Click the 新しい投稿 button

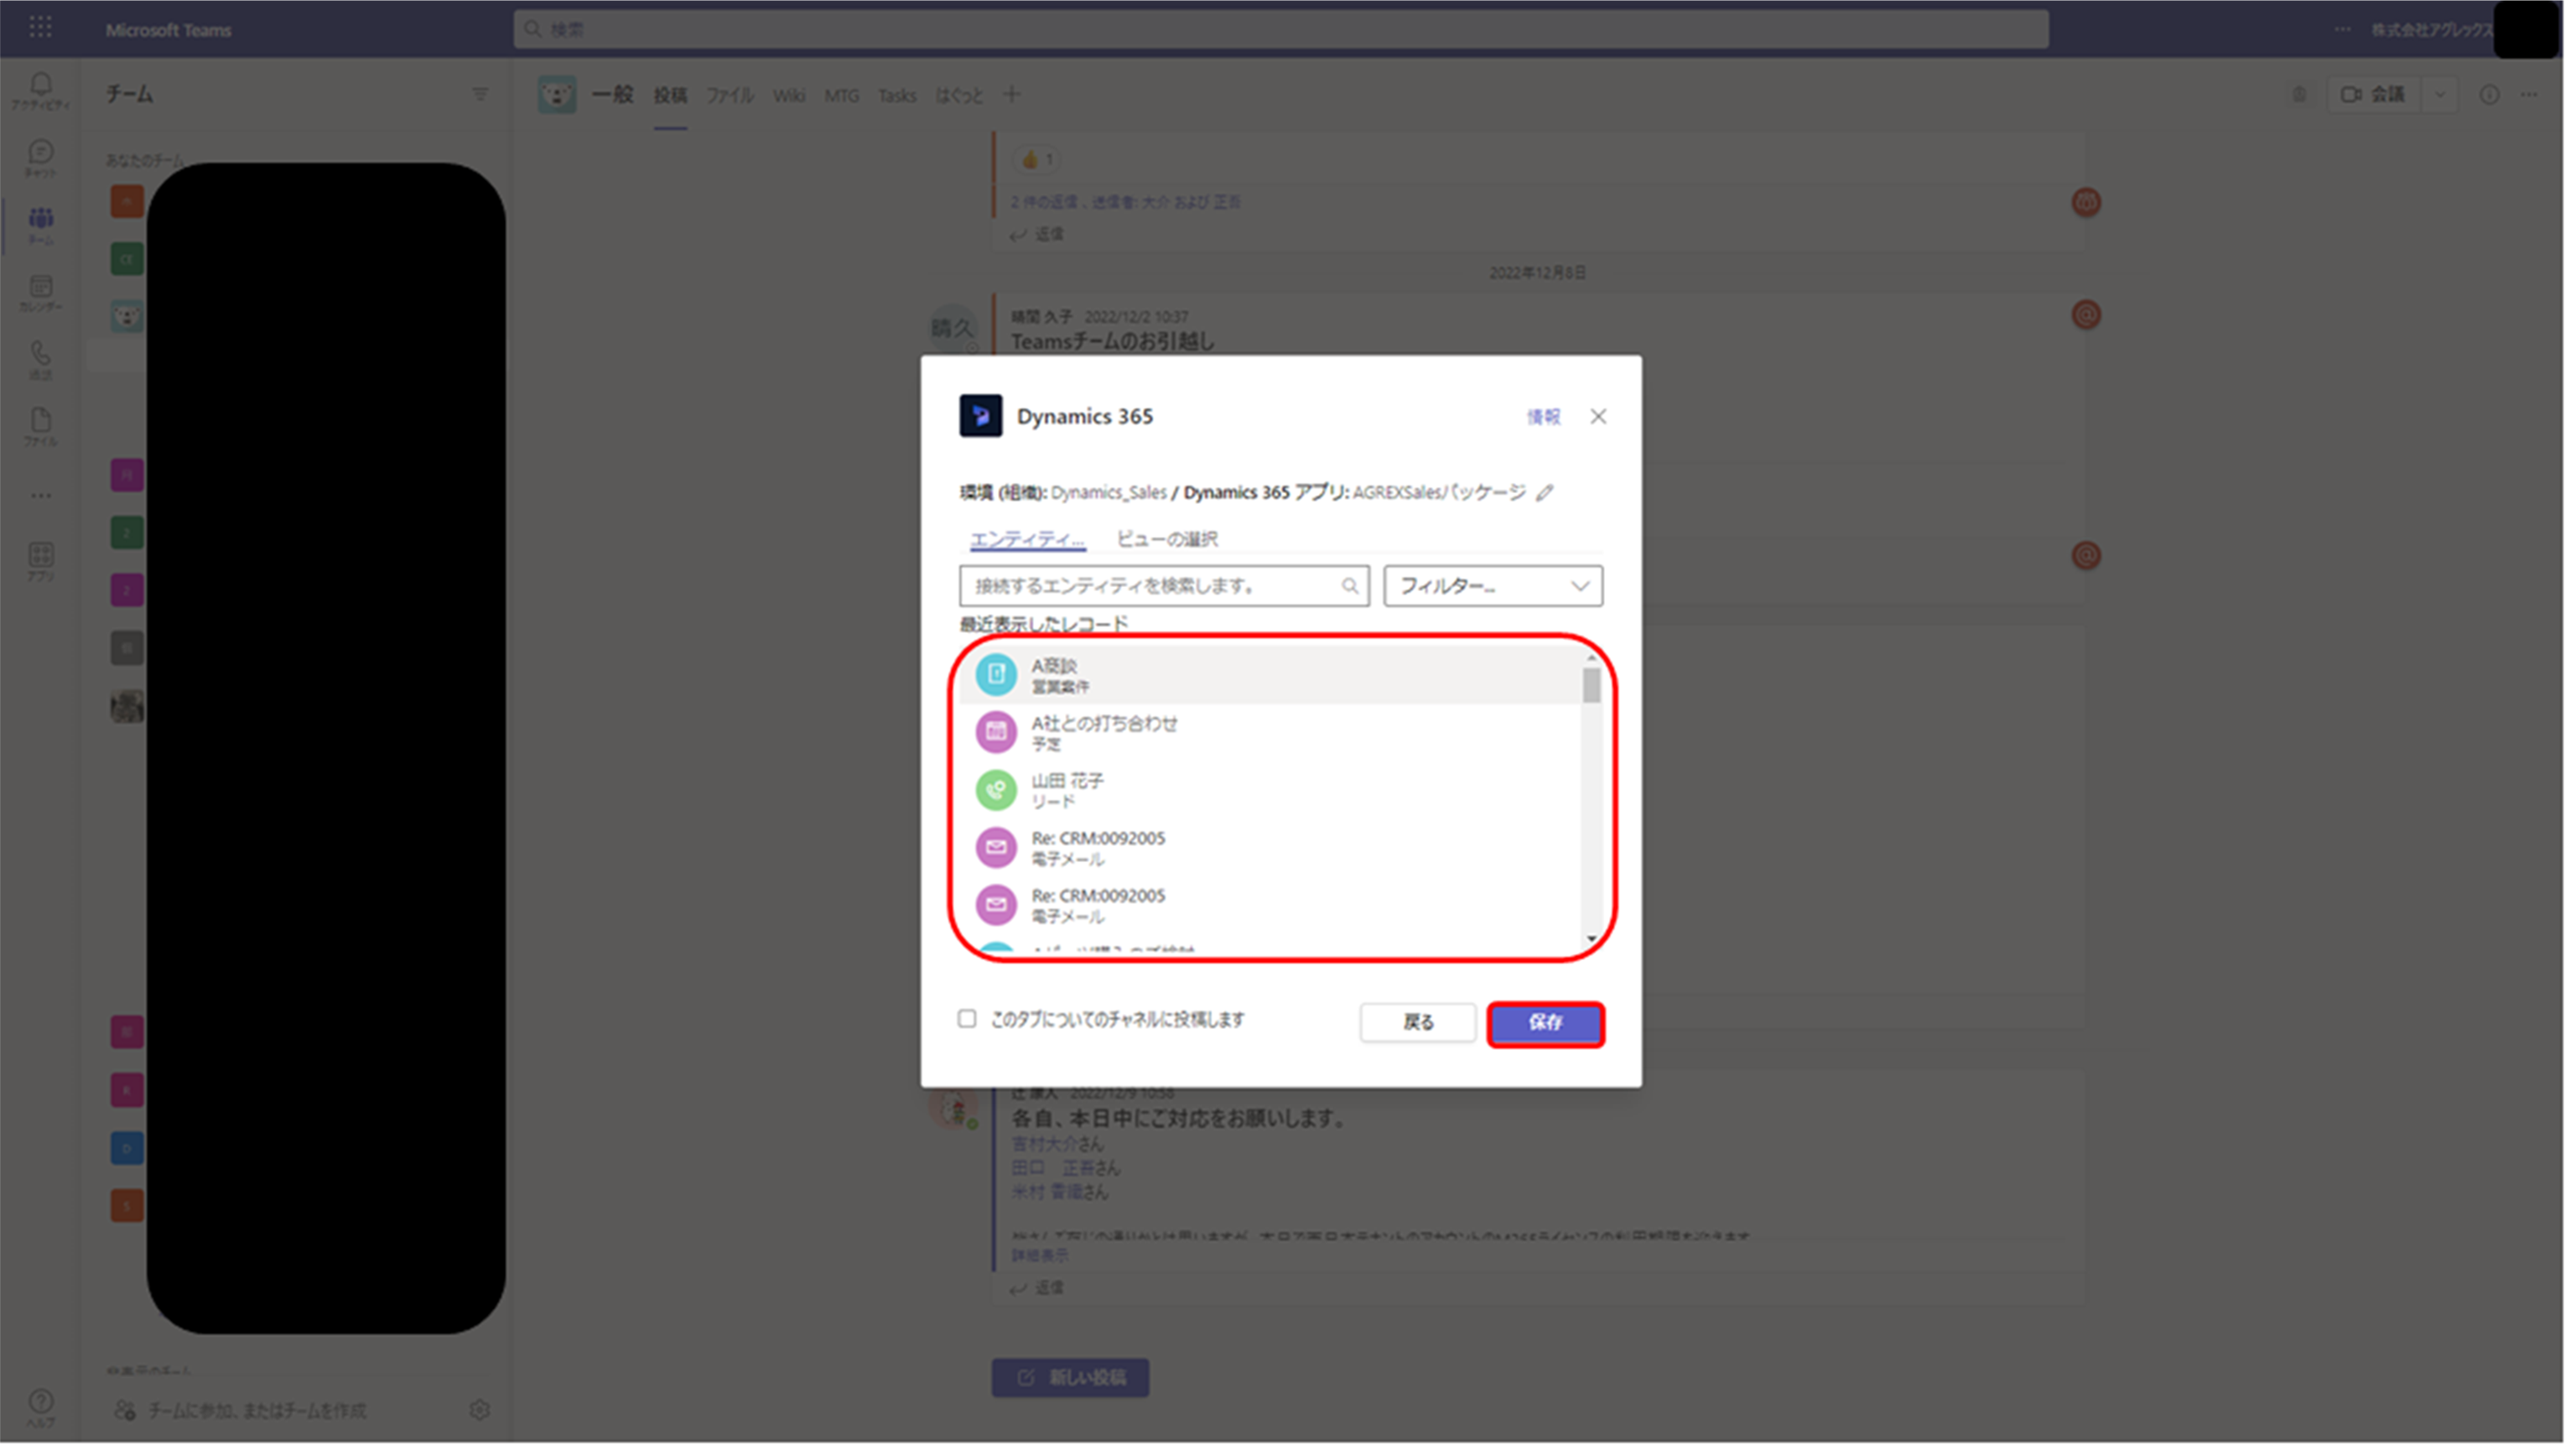coord(1071,1378)
